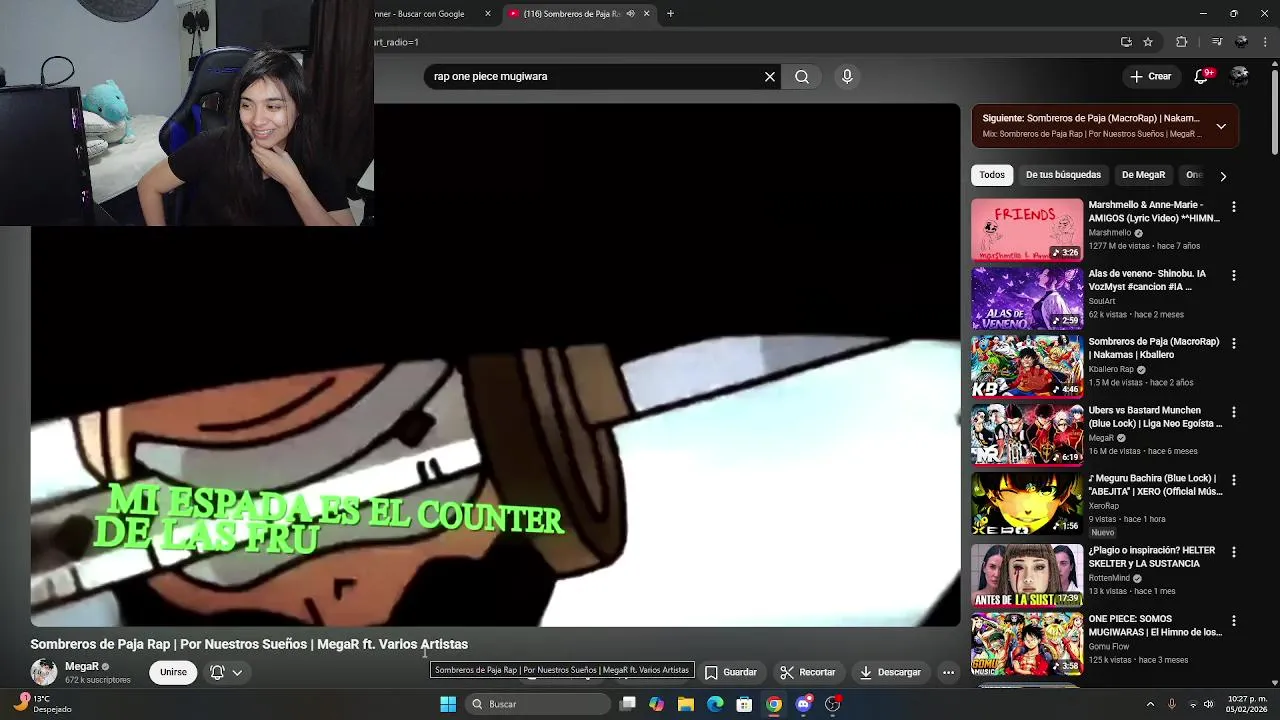Open options for Ubers vs Bastard Munchen video
Image resolution: width=1280 pixels, height=720 pixels.
pos(1233,412)
